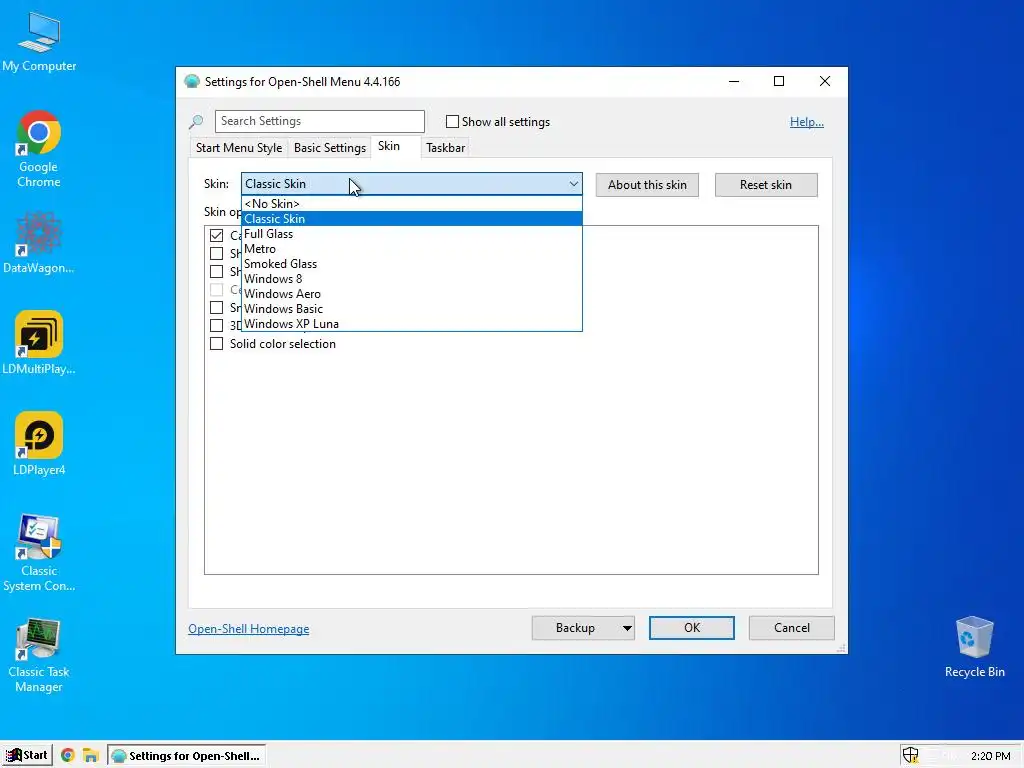Confirm settings with OK
Viewport: 1024px width, 768px height.
tap(692, 628)
